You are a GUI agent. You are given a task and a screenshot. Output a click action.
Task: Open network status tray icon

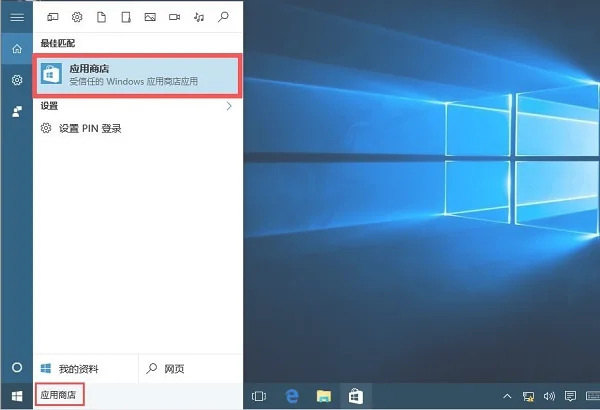tap(528, 396)
